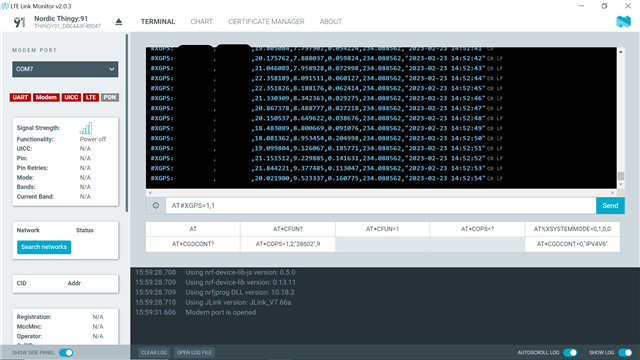Click the command history clock icon
This screenshot has width=640, height=360.
click(x=156, y=206)
